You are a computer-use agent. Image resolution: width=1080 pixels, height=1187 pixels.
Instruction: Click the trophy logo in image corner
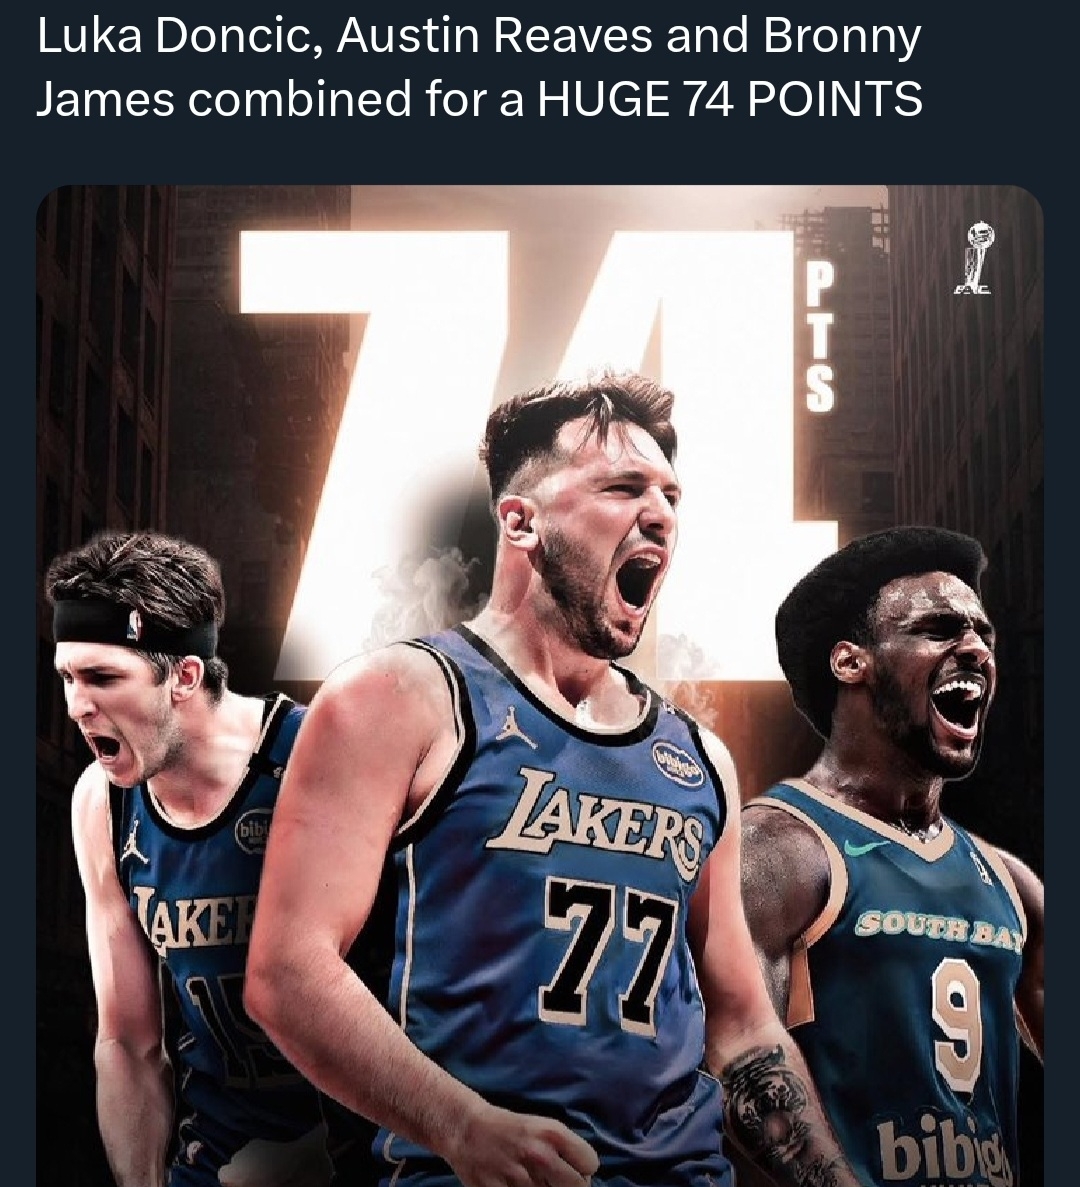(x=973, y=257)
